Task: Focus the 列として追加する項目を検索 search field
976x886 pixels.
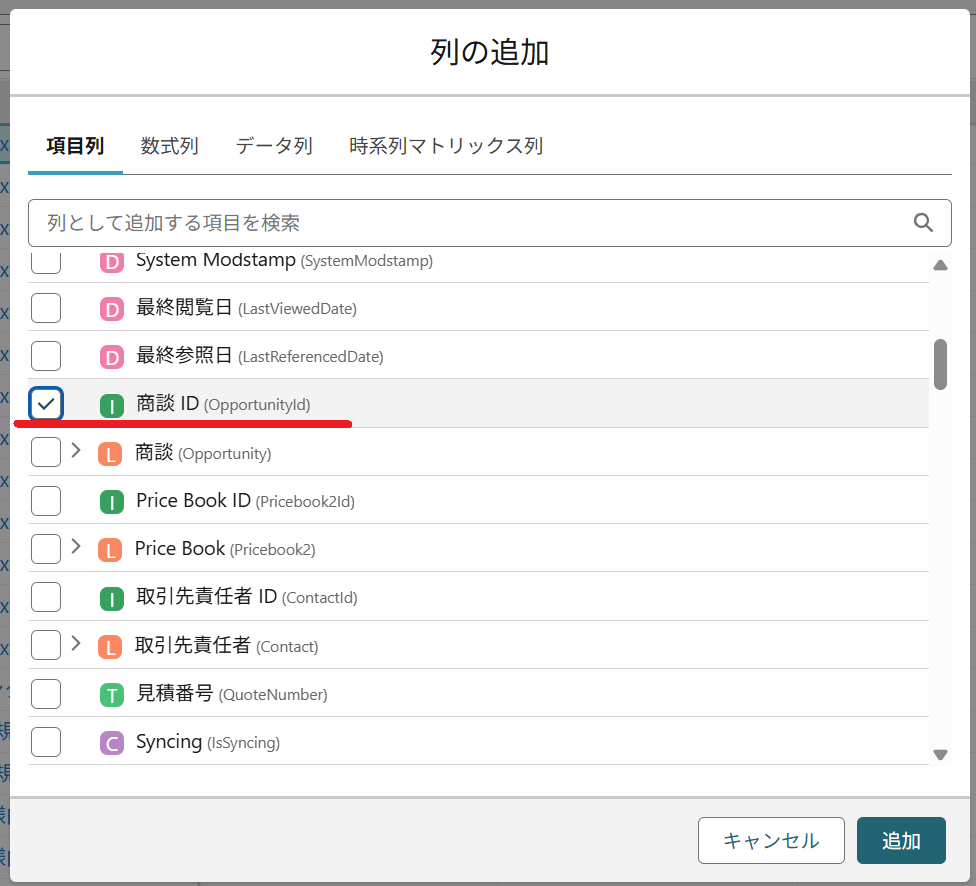Action: (x=470, y=222)
